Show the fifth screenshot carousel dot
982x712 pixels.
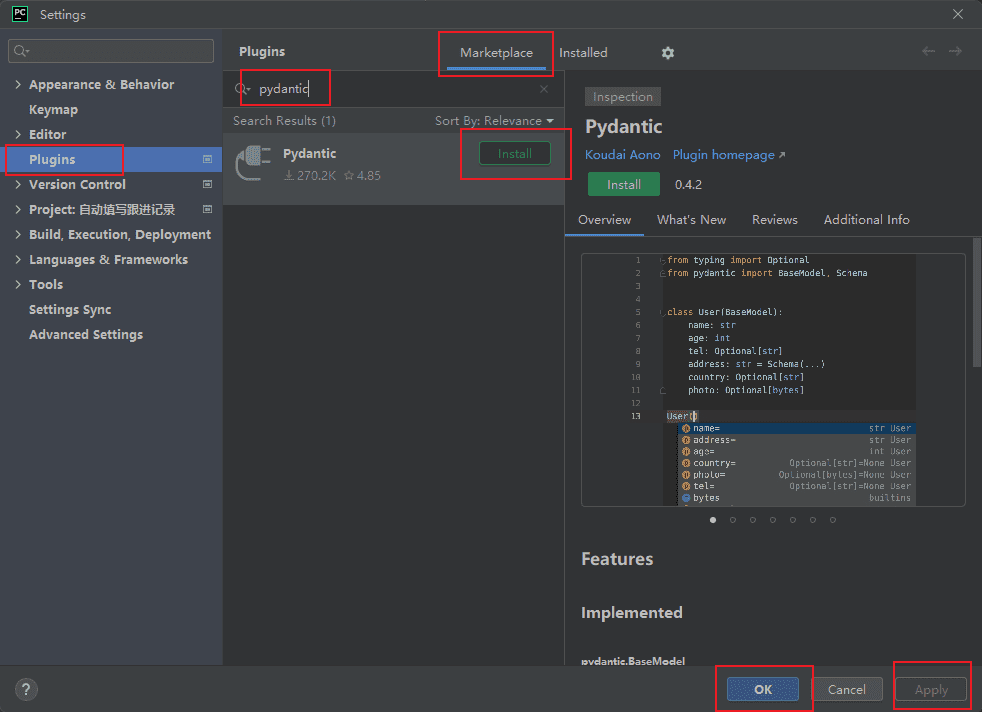point(793,520)
